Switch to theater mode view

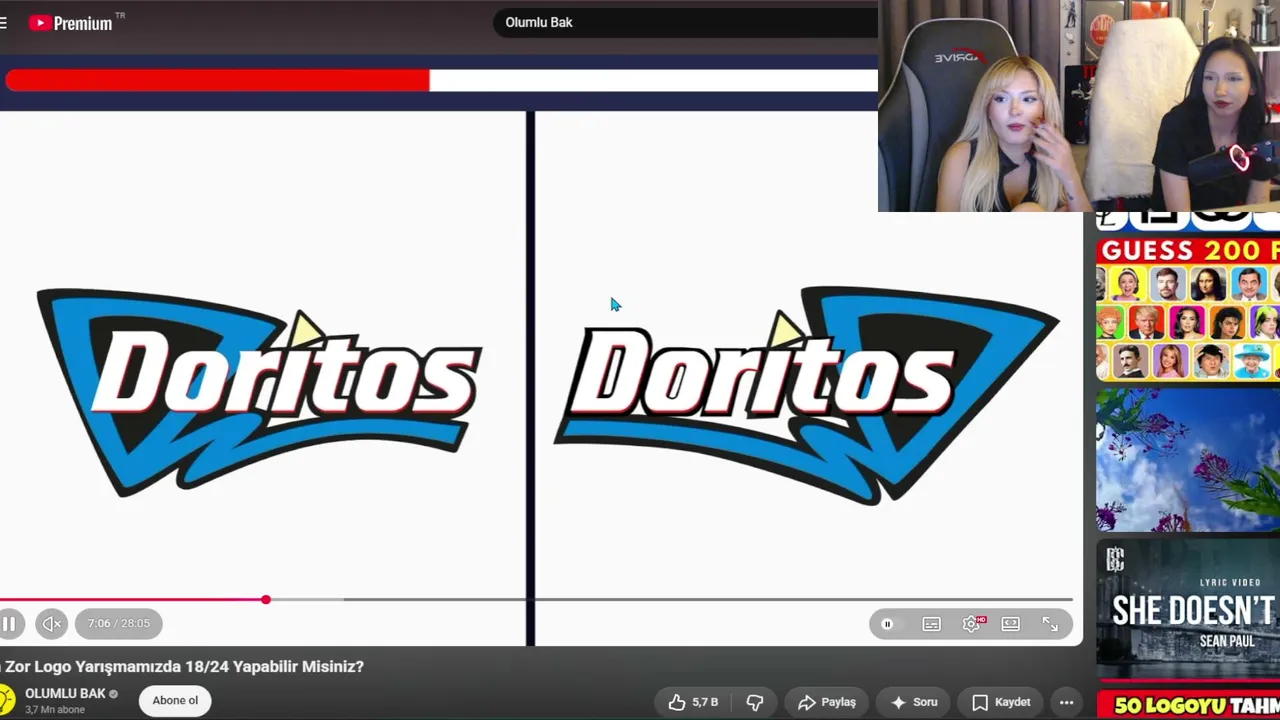[1011, 624]
